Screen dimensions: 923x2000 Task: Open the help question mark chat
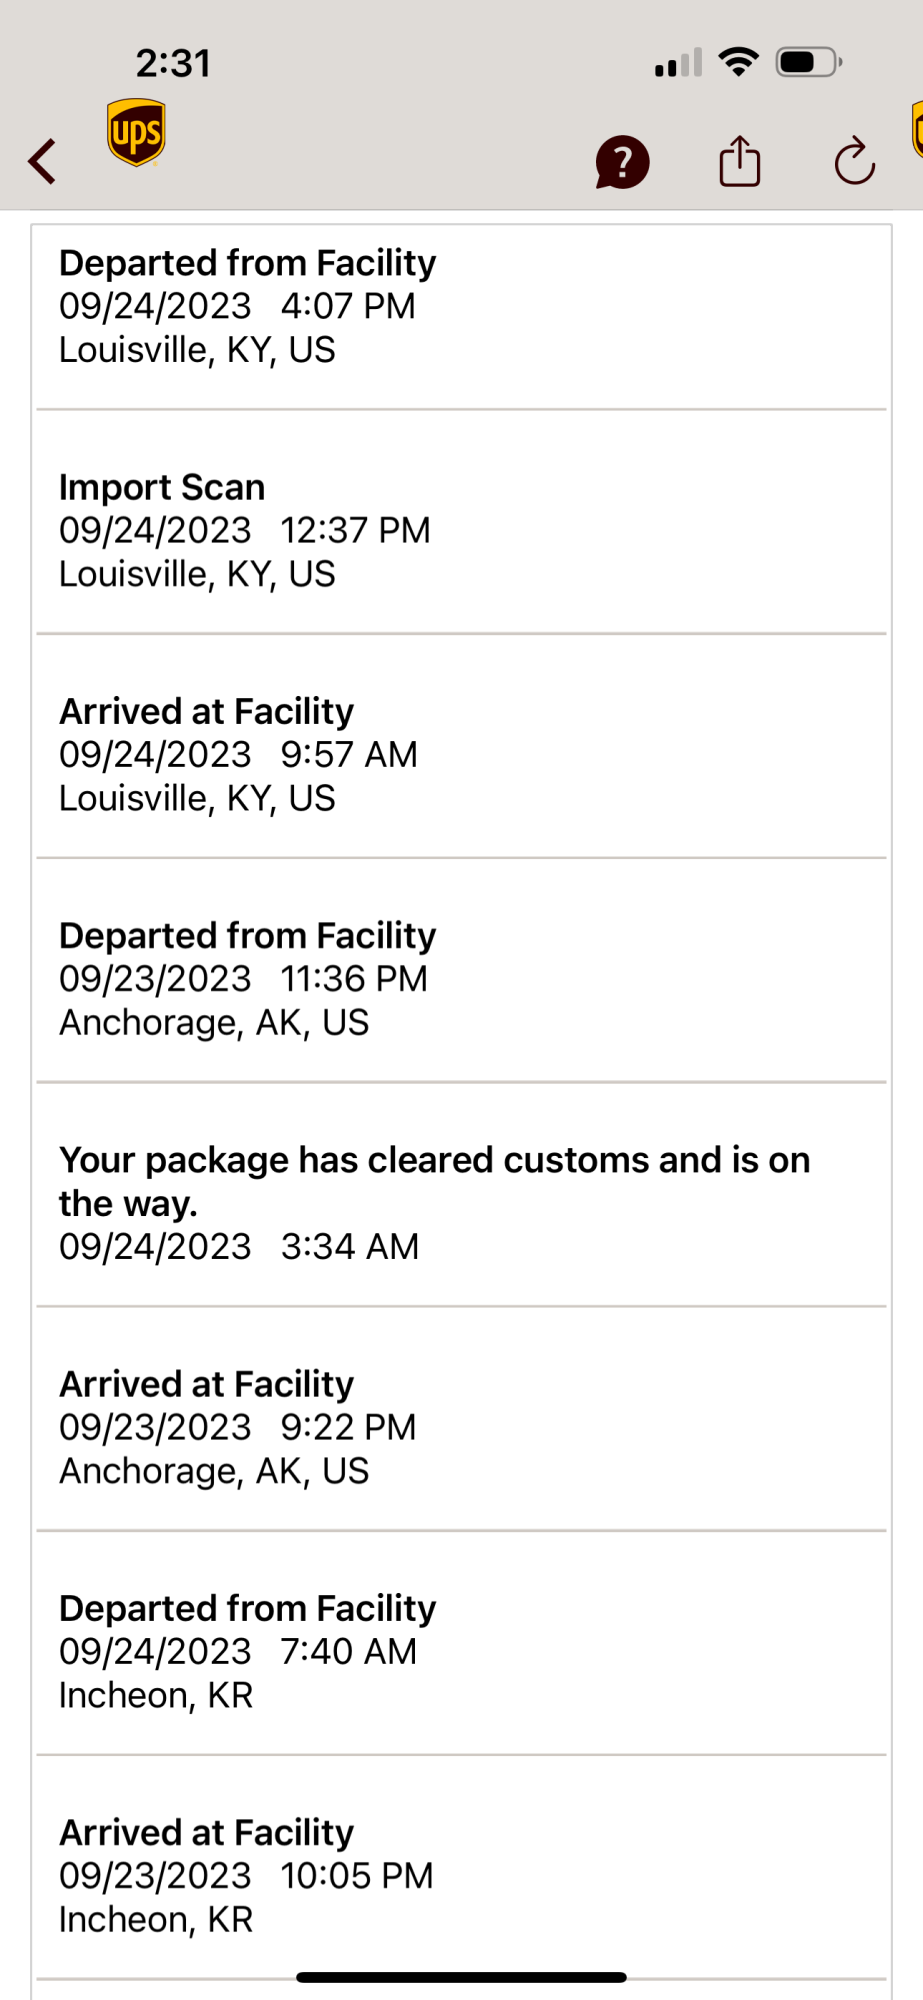[x=622, y=162]
